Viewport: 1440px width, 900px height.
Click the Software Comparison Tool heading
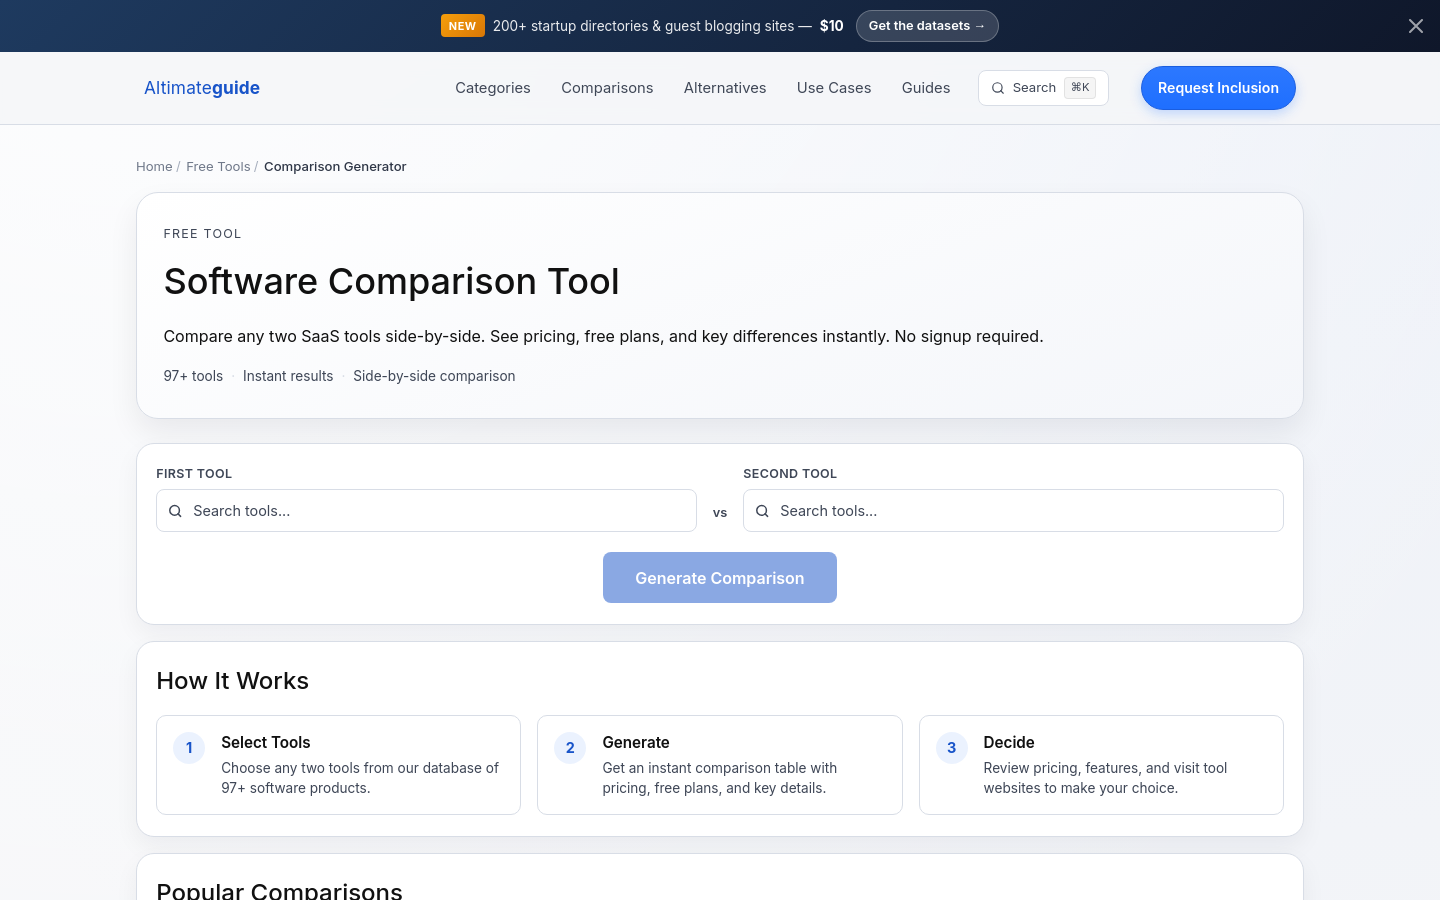391,282
